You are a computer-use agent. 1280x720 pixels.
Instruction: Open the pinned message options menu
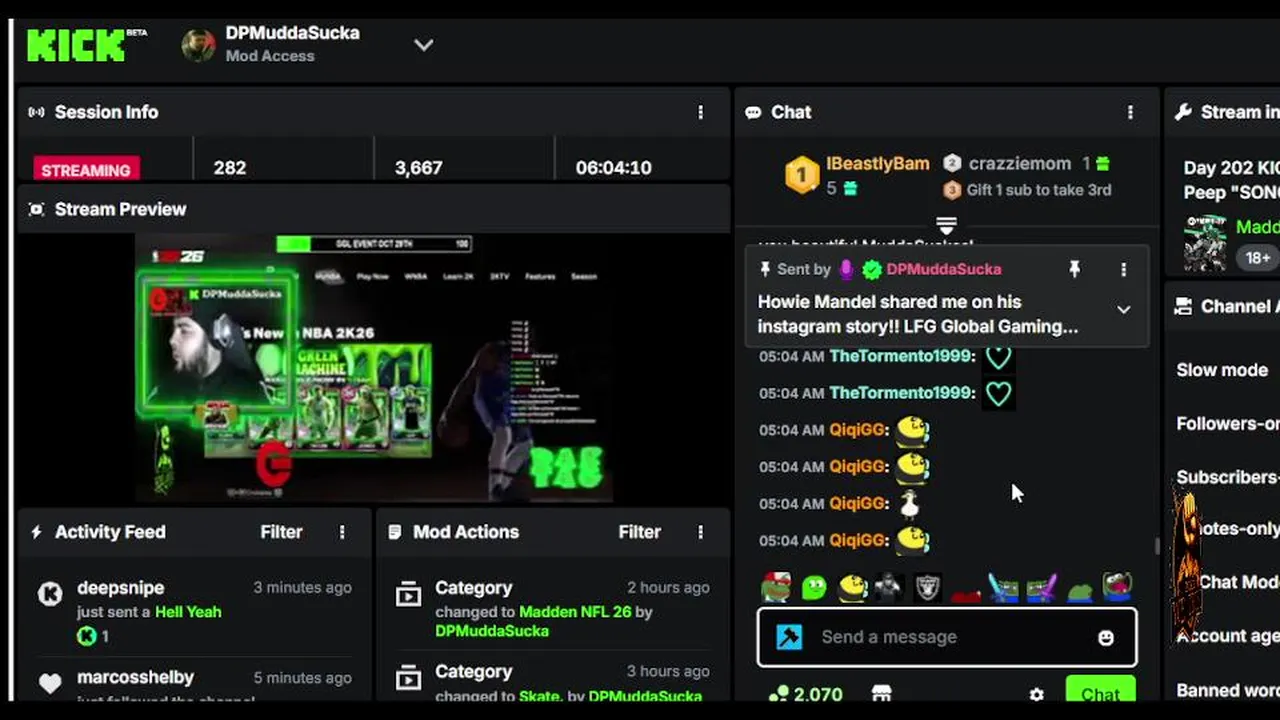click(1123, 269)
